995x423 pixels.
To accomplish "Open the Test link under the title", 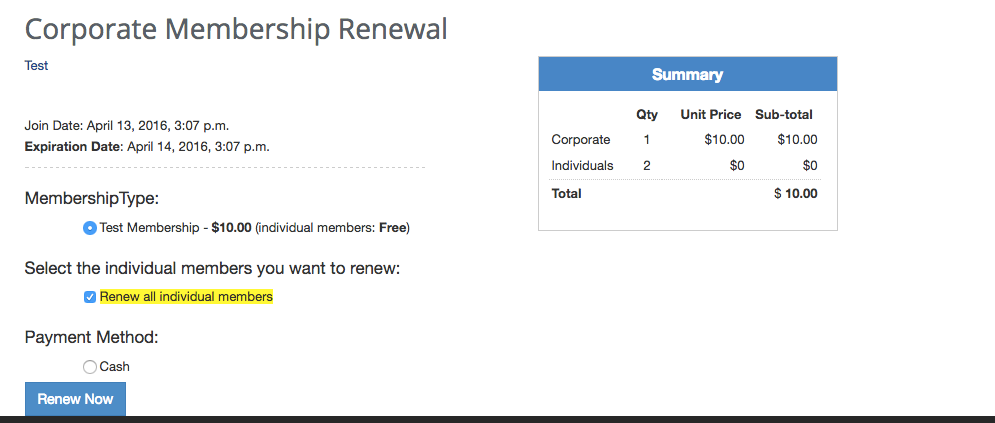I will [36, 66].
